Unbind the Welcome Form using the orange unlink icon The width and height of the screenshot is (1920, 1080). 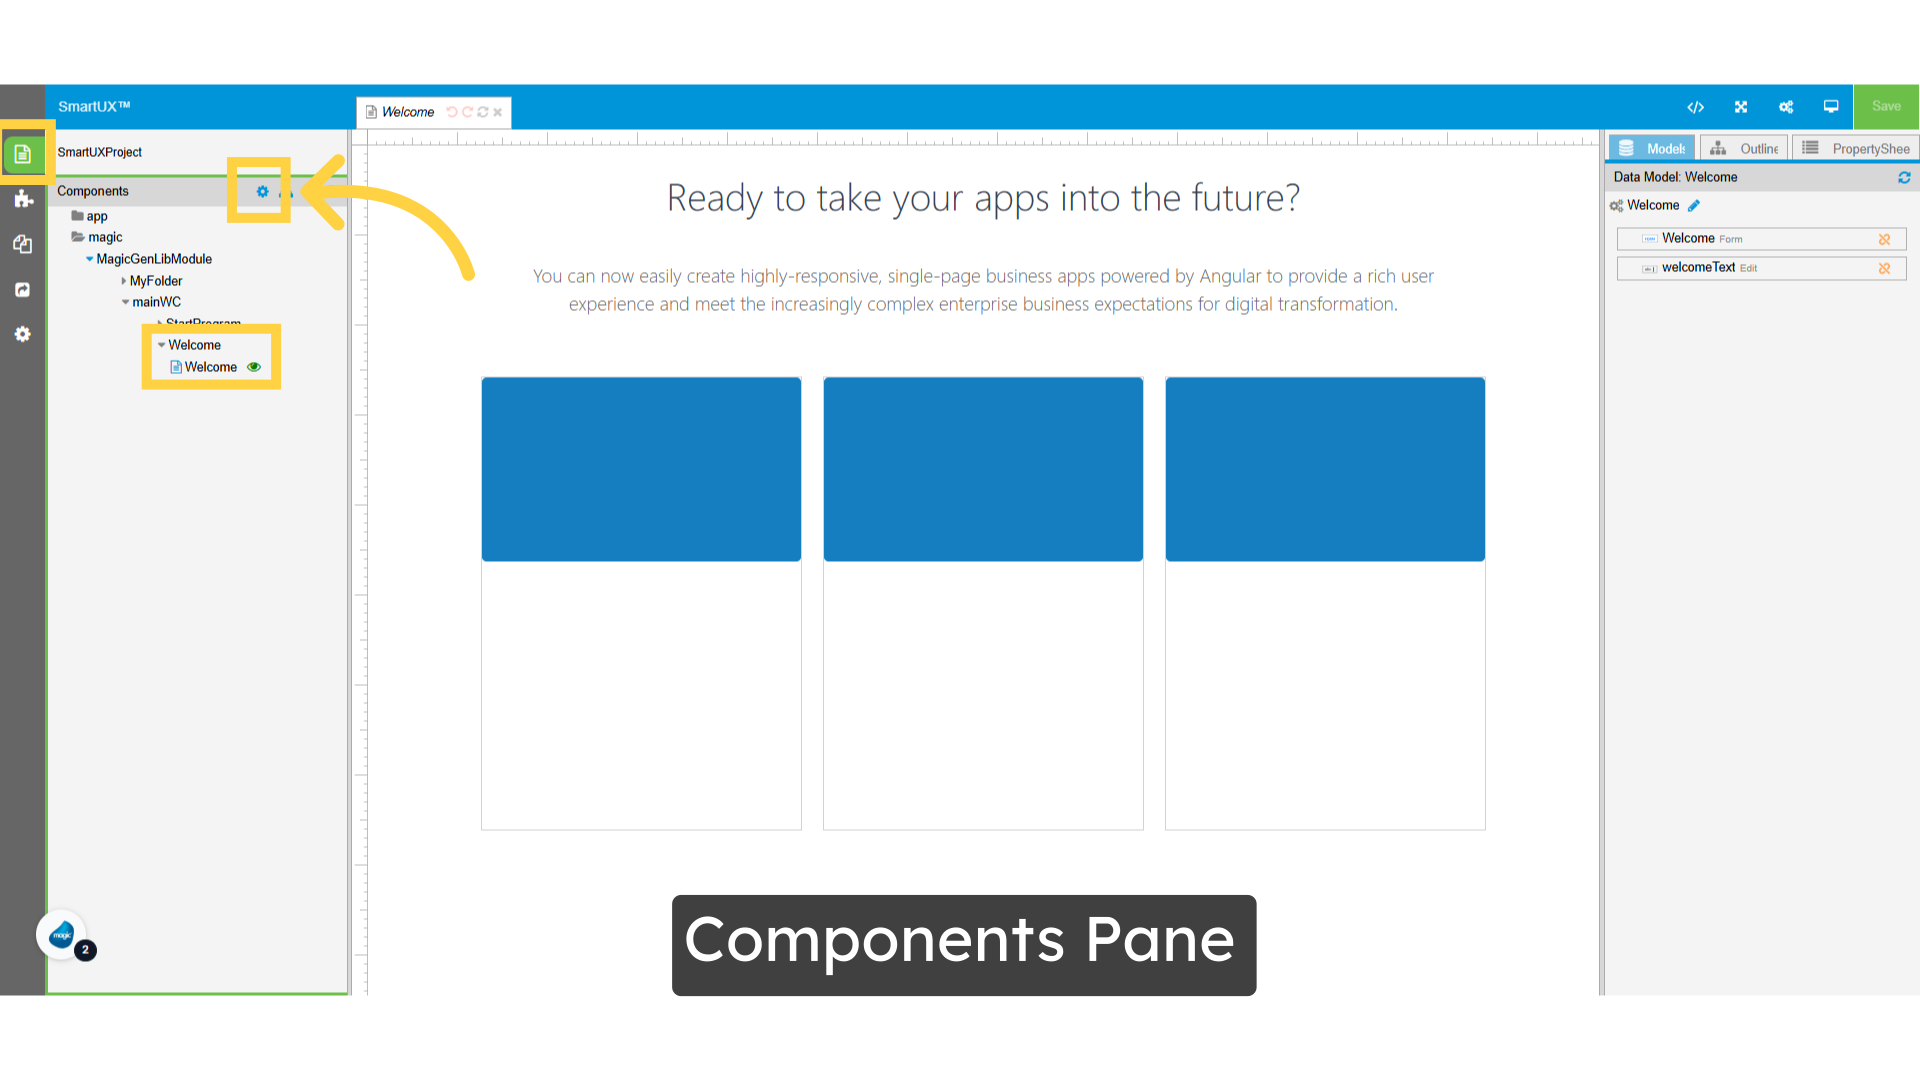1886,239
